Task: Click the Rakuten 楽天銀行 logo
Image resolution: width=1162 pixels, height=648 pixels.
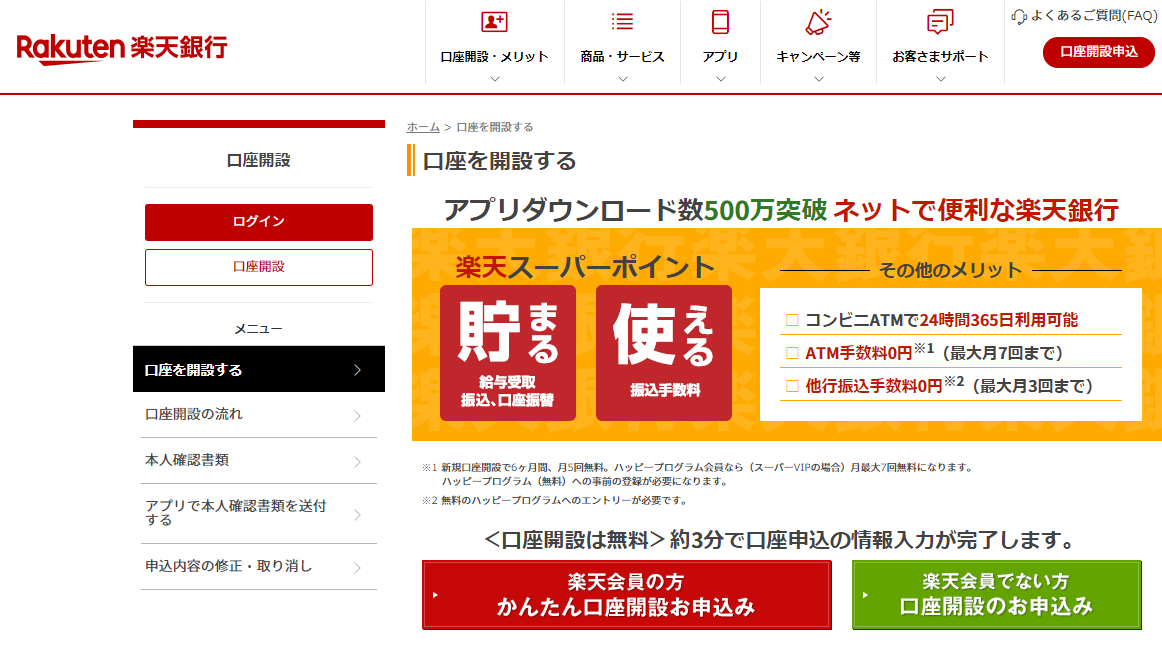Action: point(122,48)
